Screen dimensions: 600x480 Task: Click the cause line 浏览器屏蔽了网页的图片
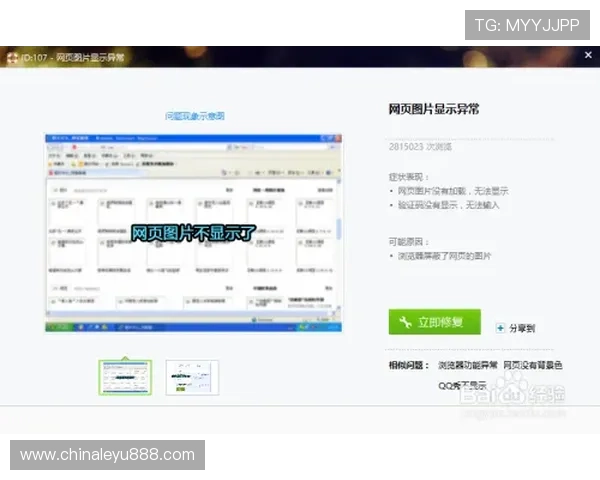click(444, 256)
